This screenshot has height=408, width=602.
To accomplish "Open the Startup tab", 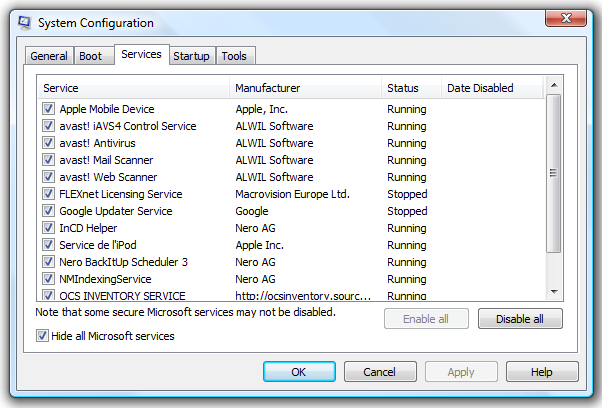I will pos(191,56).
